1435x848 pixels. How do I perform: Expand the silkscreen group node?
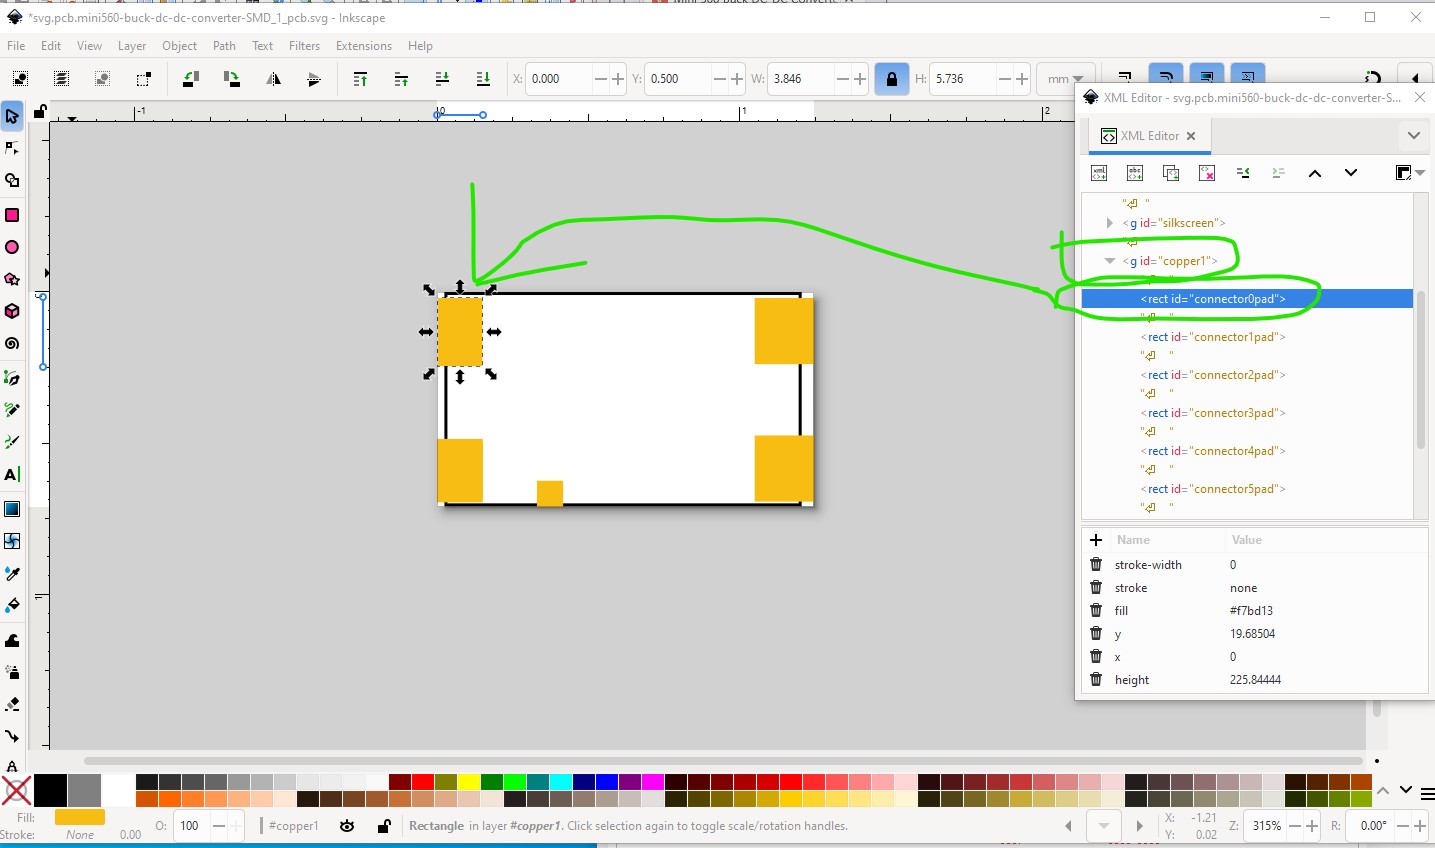[1109, 223]
